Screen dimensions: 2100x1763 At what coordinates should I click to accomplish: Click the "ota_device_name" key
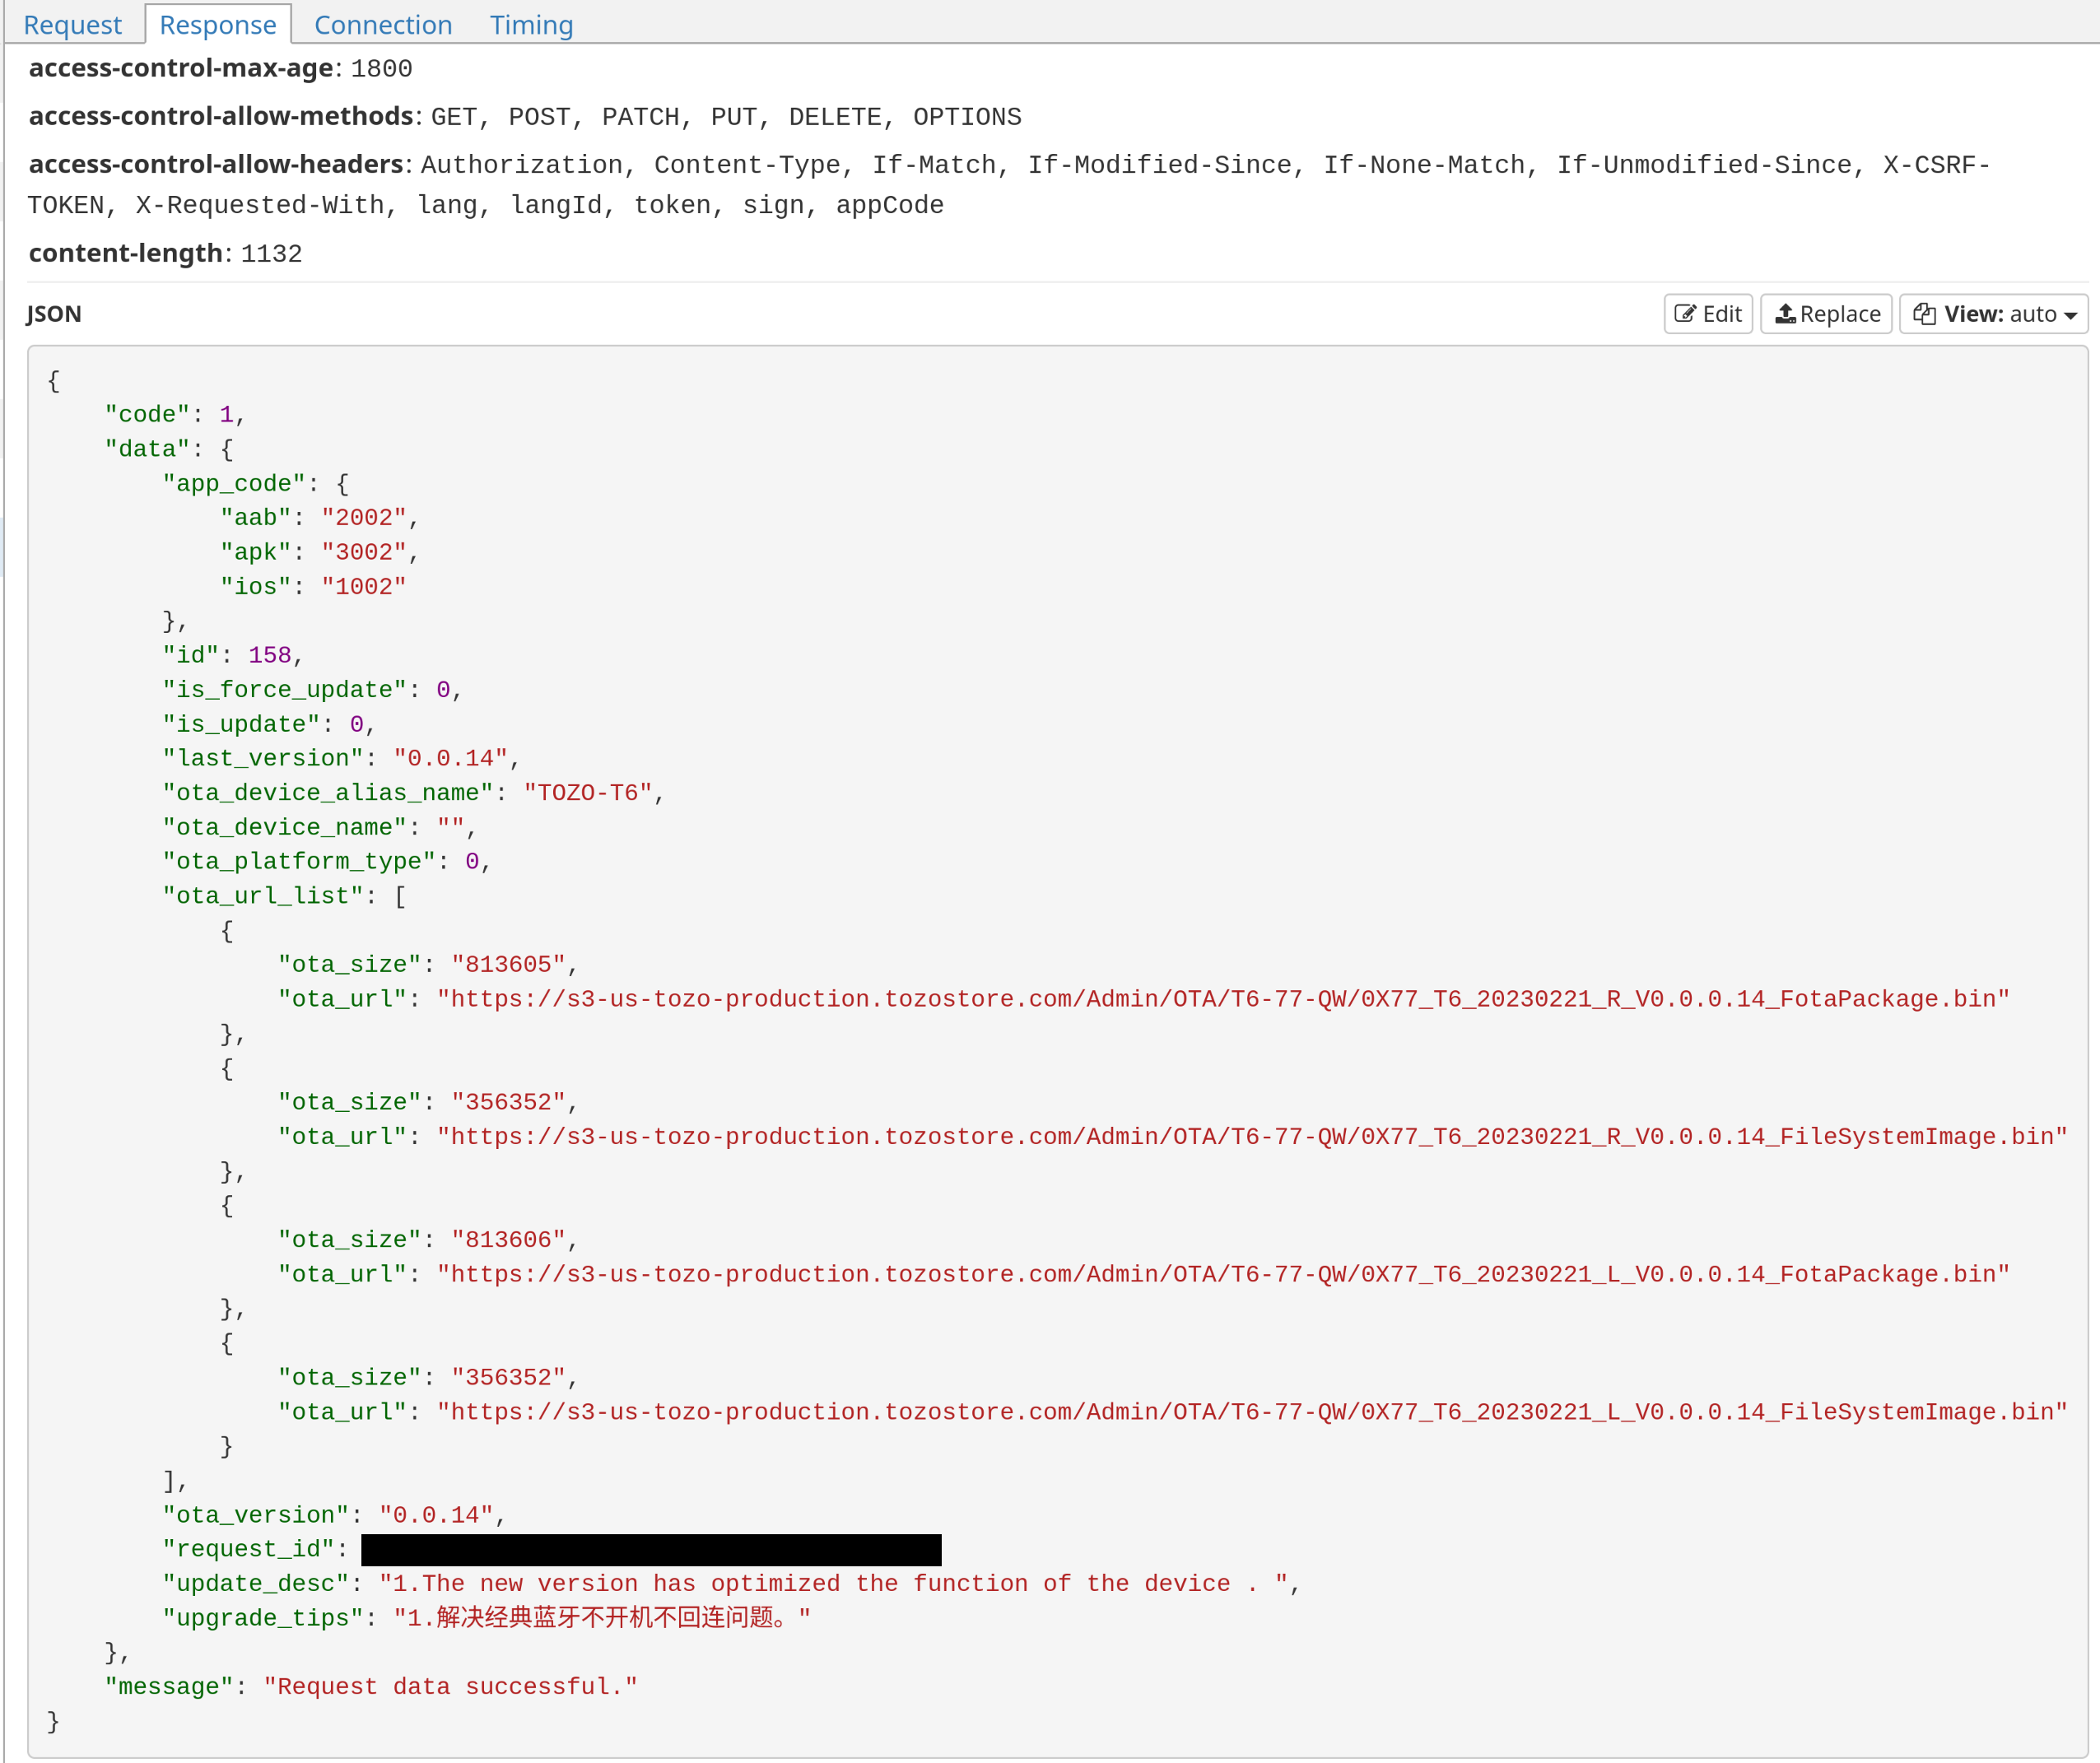point(285,827)
